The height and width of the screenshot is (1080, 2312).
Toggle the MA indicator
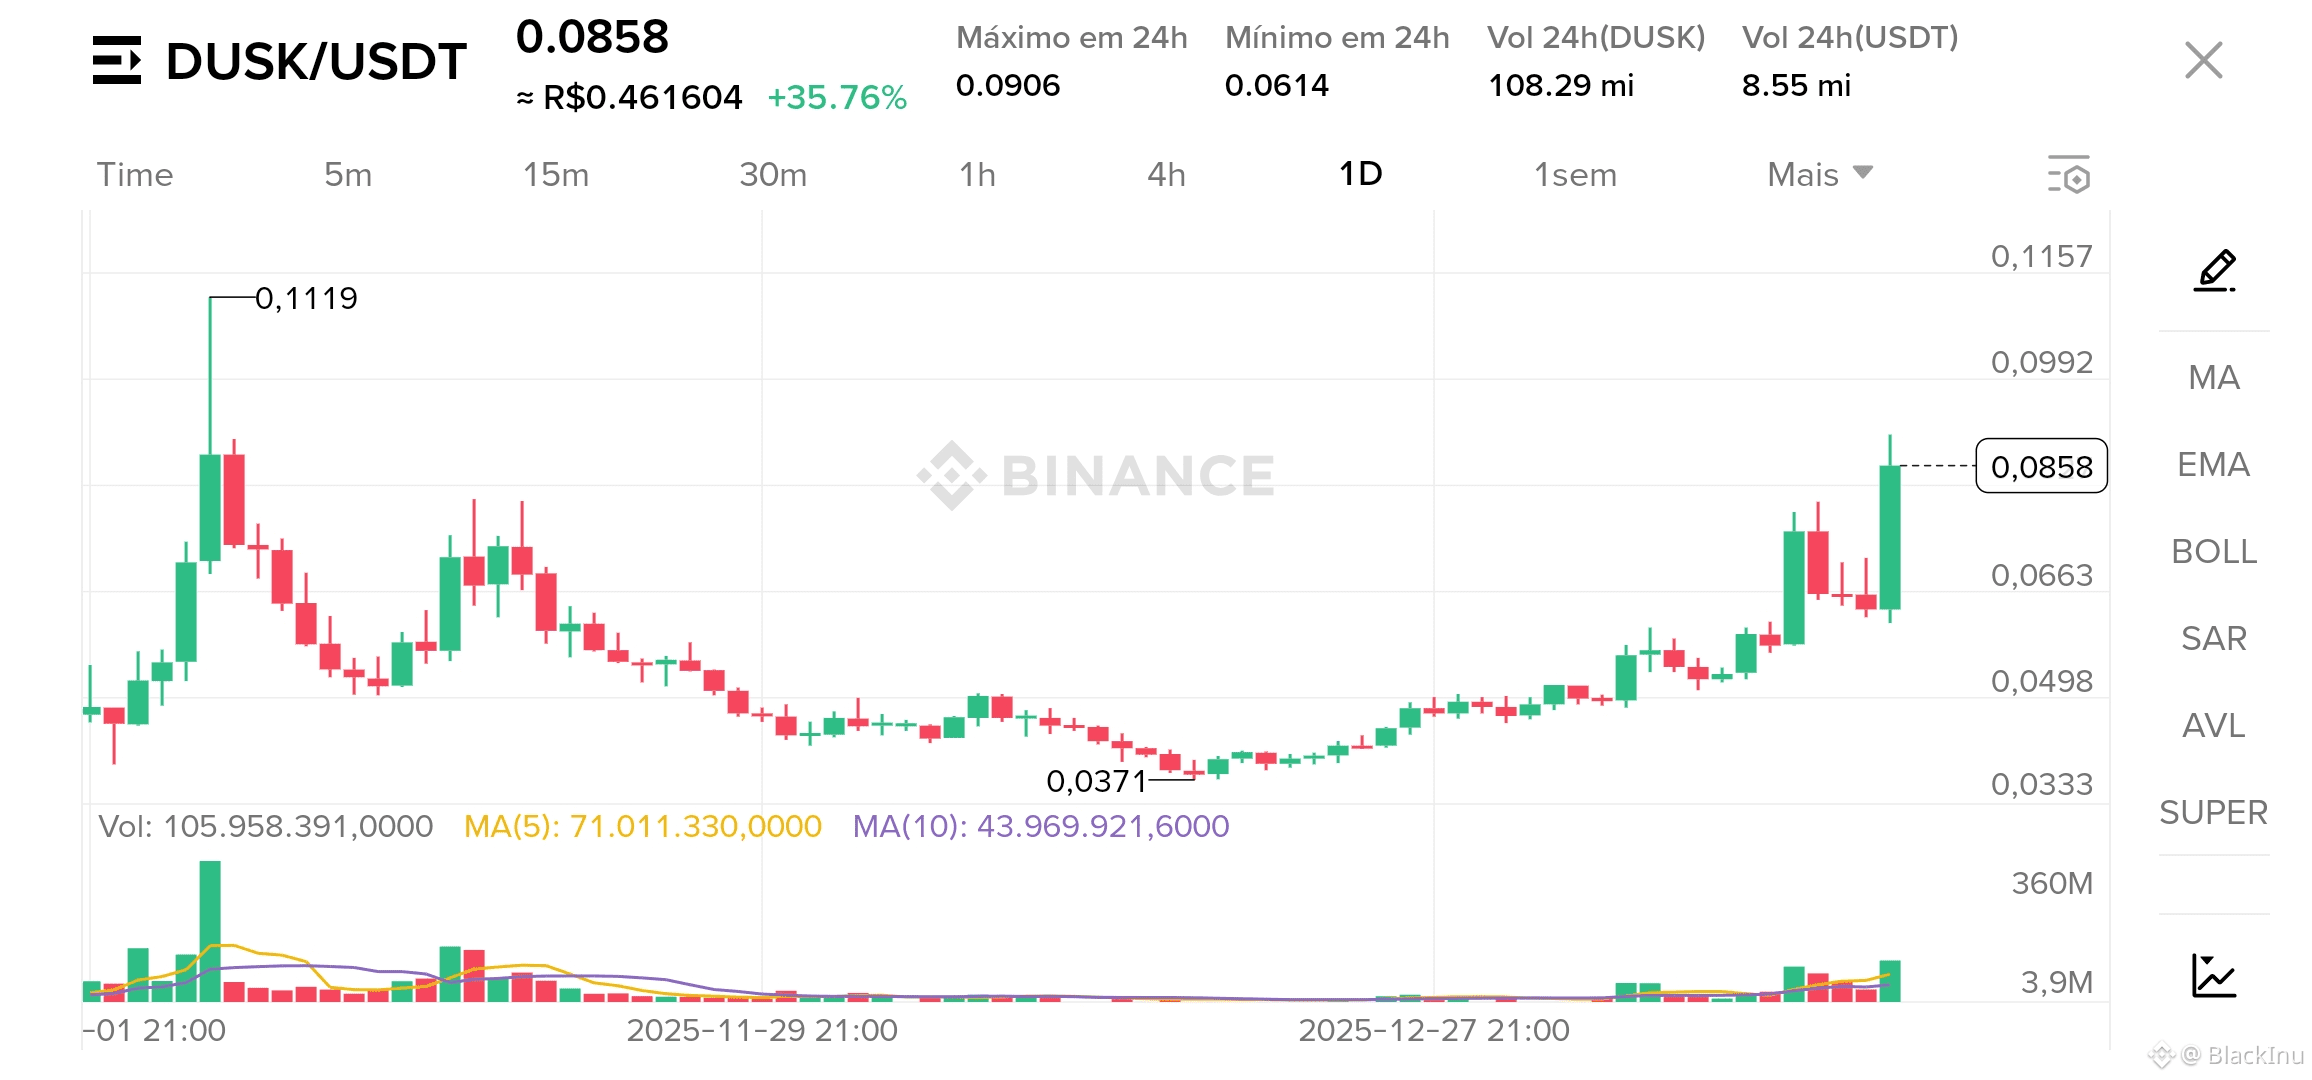click(x=2213, y=378)
